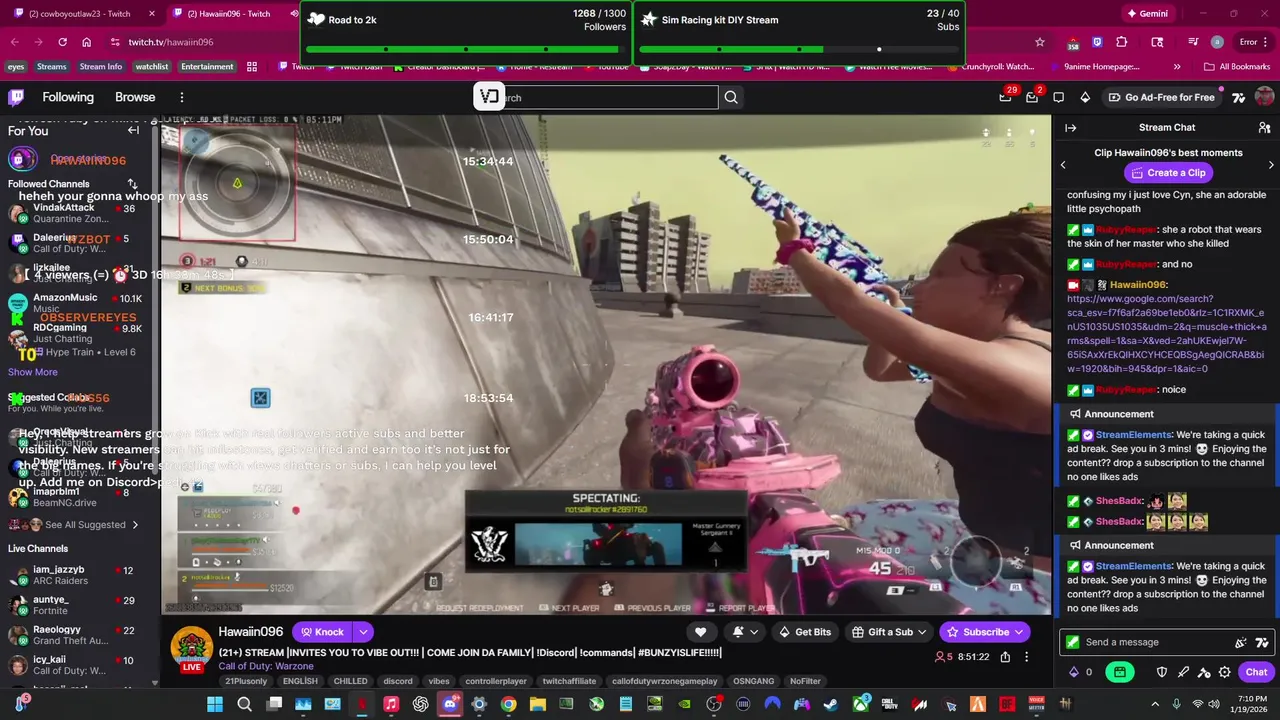
Task: Open the Entertainment bookmark folder
Action: (x=207, y=67)
